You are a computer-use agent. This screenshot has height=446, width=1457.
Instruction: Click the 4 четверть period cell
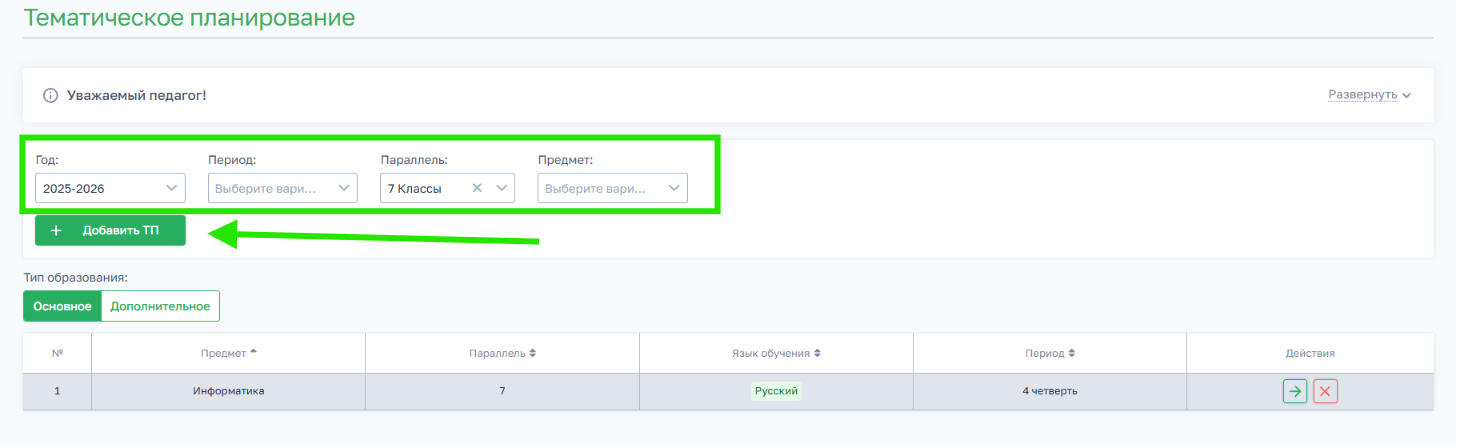tap(1049, 391)
